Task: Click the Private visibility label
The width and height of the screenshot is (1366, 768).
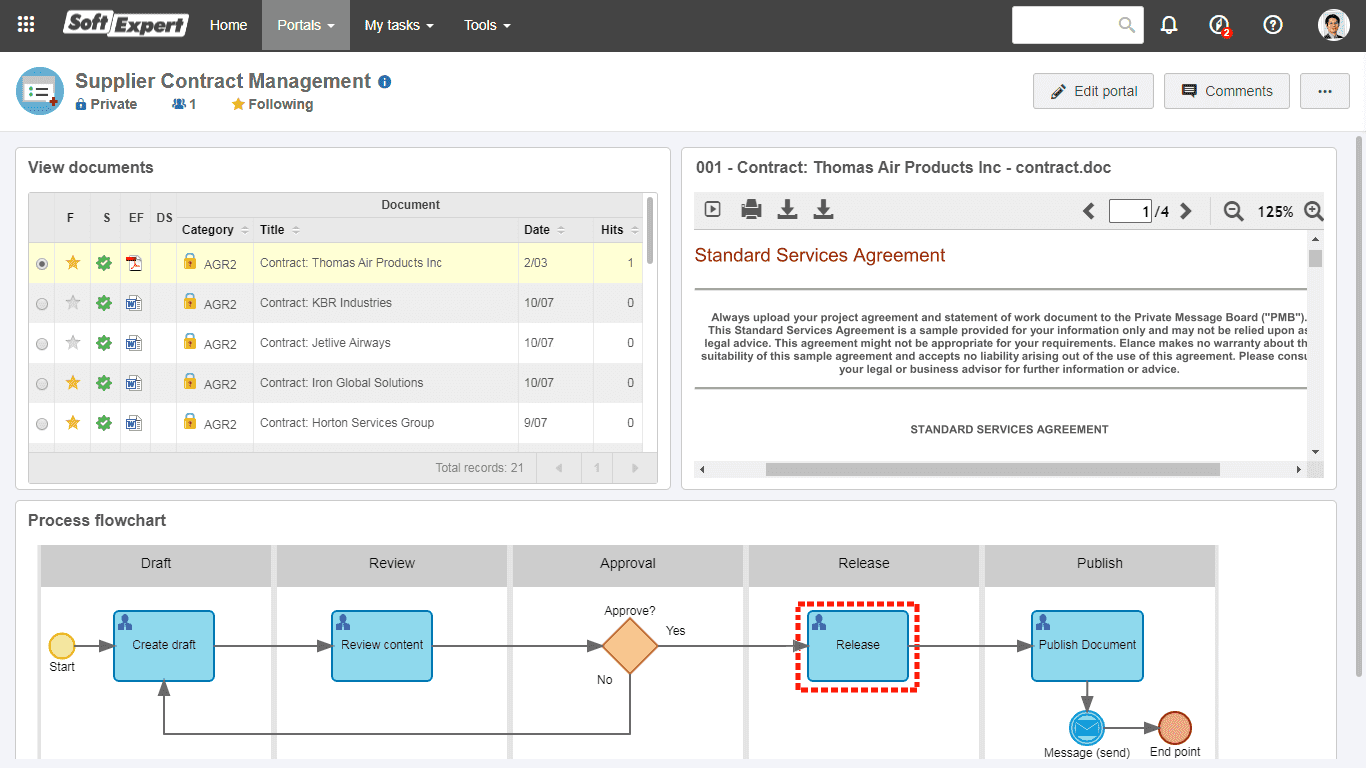Action: coord(106,104)
